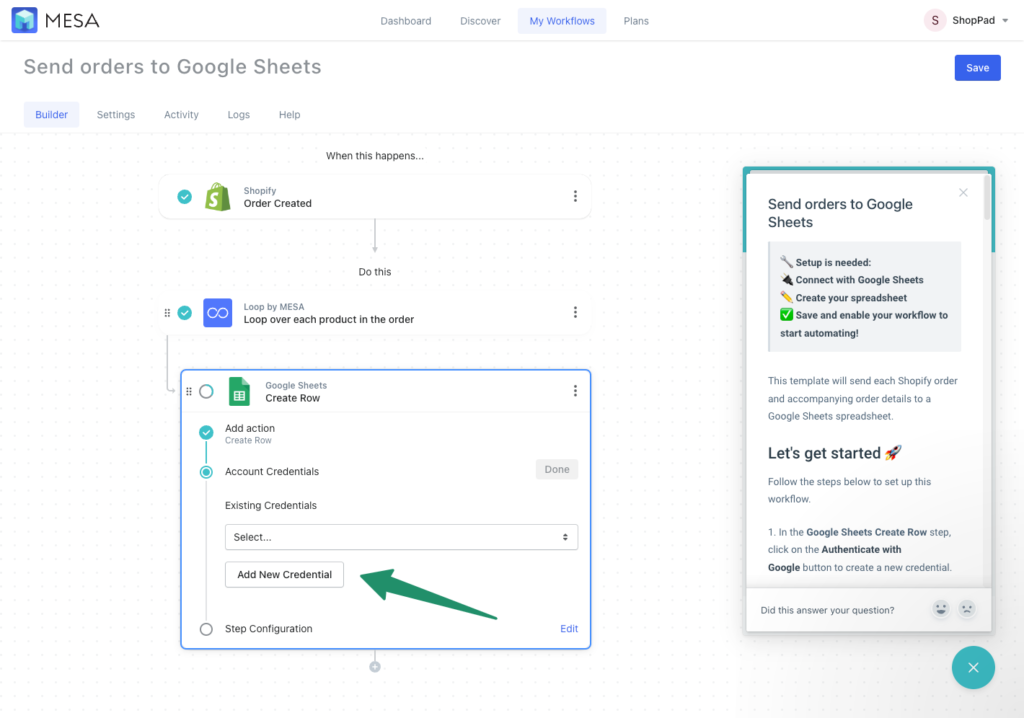This screenshot has width=1024, height=718.
Task: Click 'Let's get started' heading
Action: point(835,453)
